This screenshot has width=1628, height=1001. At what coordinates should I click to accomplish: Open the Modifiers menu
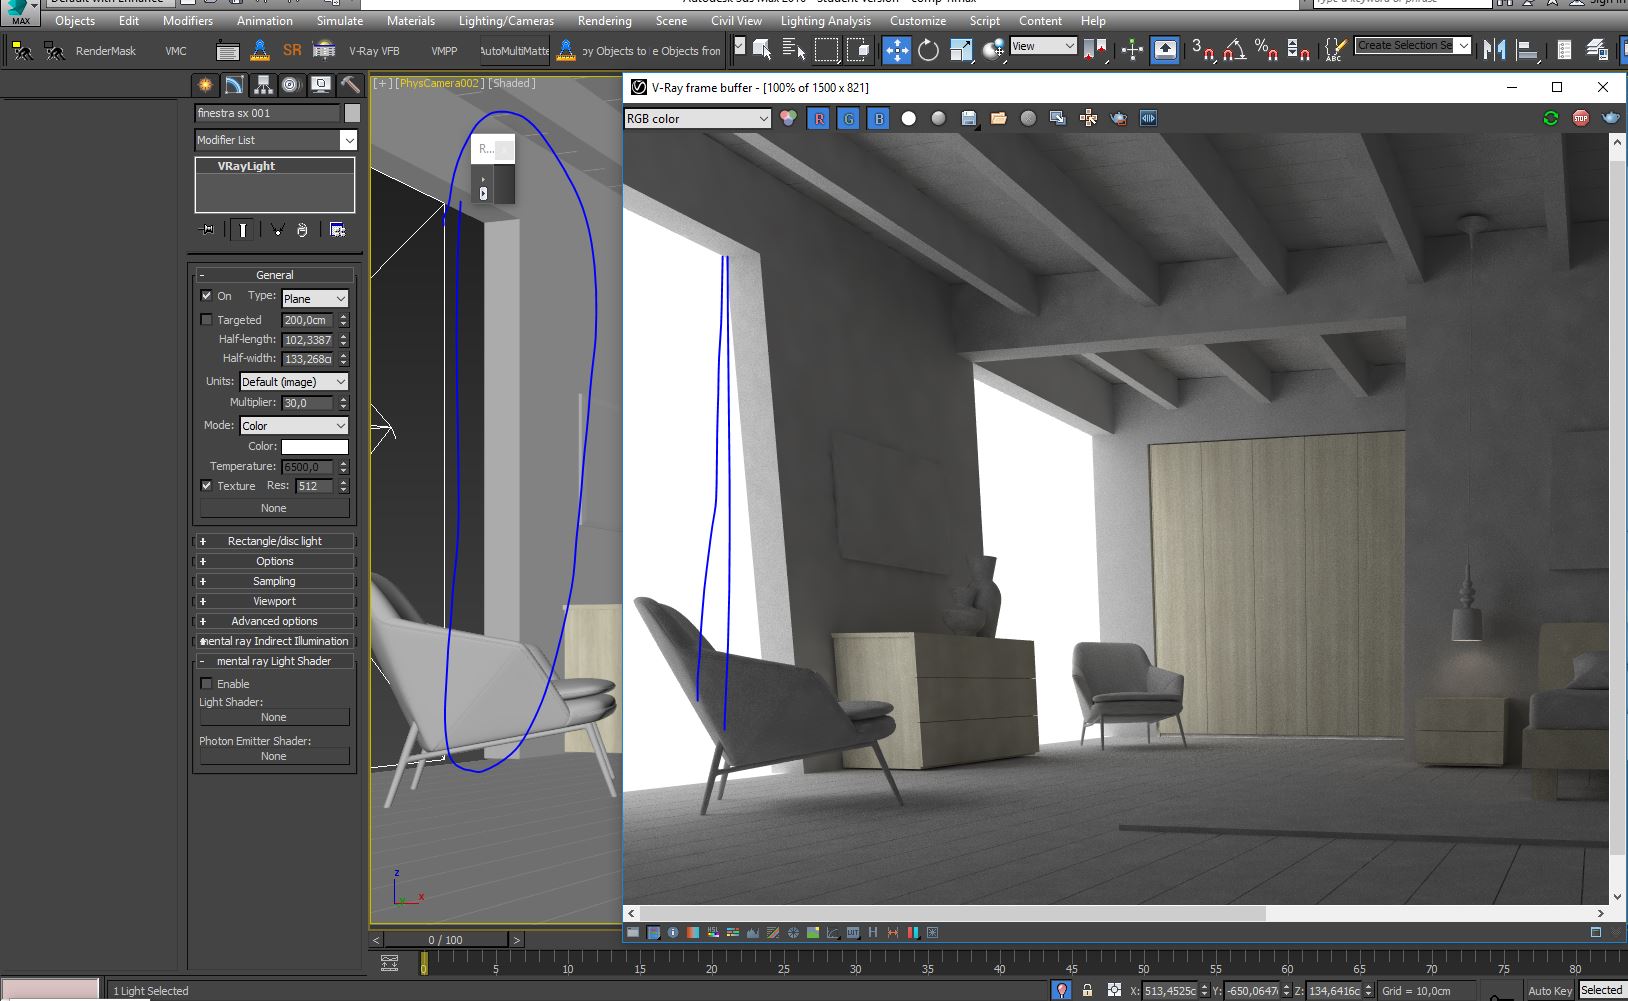point(188,20)
